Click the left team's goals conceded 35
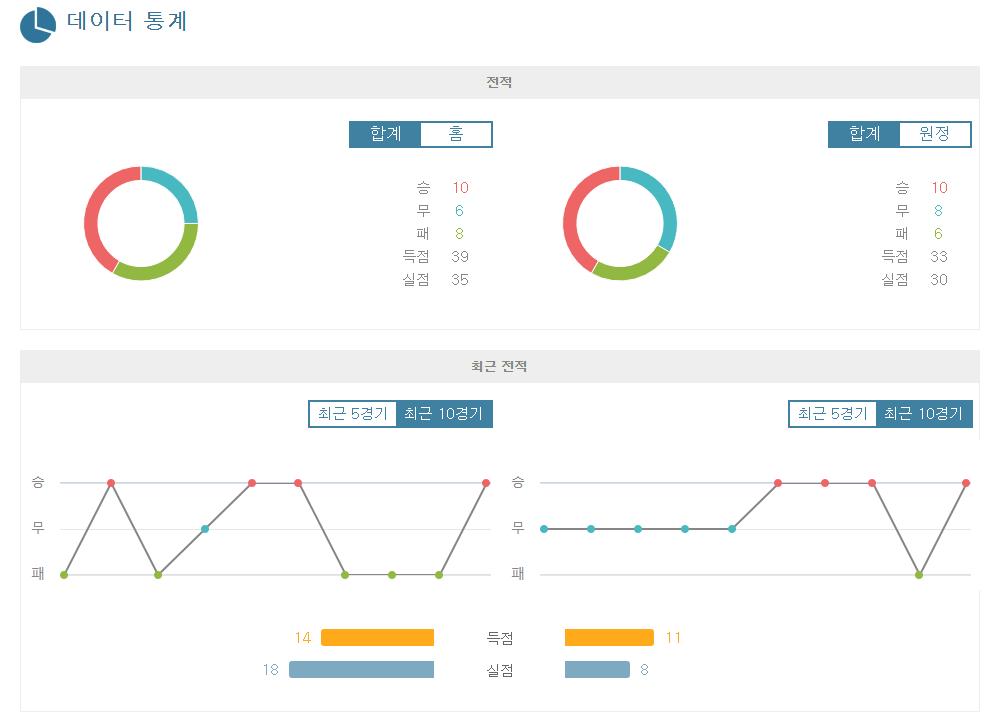The height and width of the screenshot is (726, 995). 460,279
